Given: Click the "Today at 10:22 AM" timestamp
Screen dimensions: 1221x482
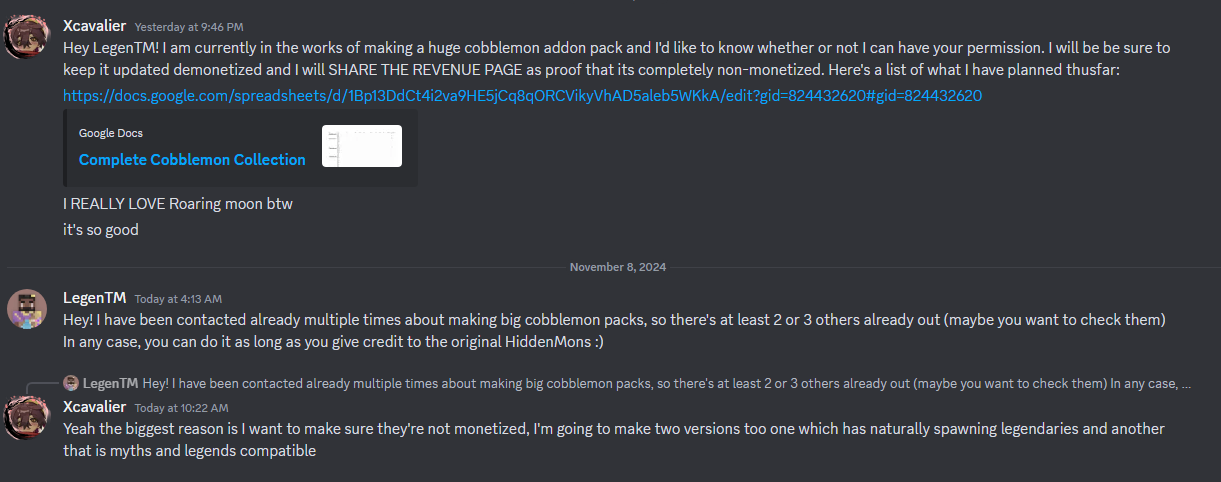Looking at the screenshot, I should click(x=181, y=408).
